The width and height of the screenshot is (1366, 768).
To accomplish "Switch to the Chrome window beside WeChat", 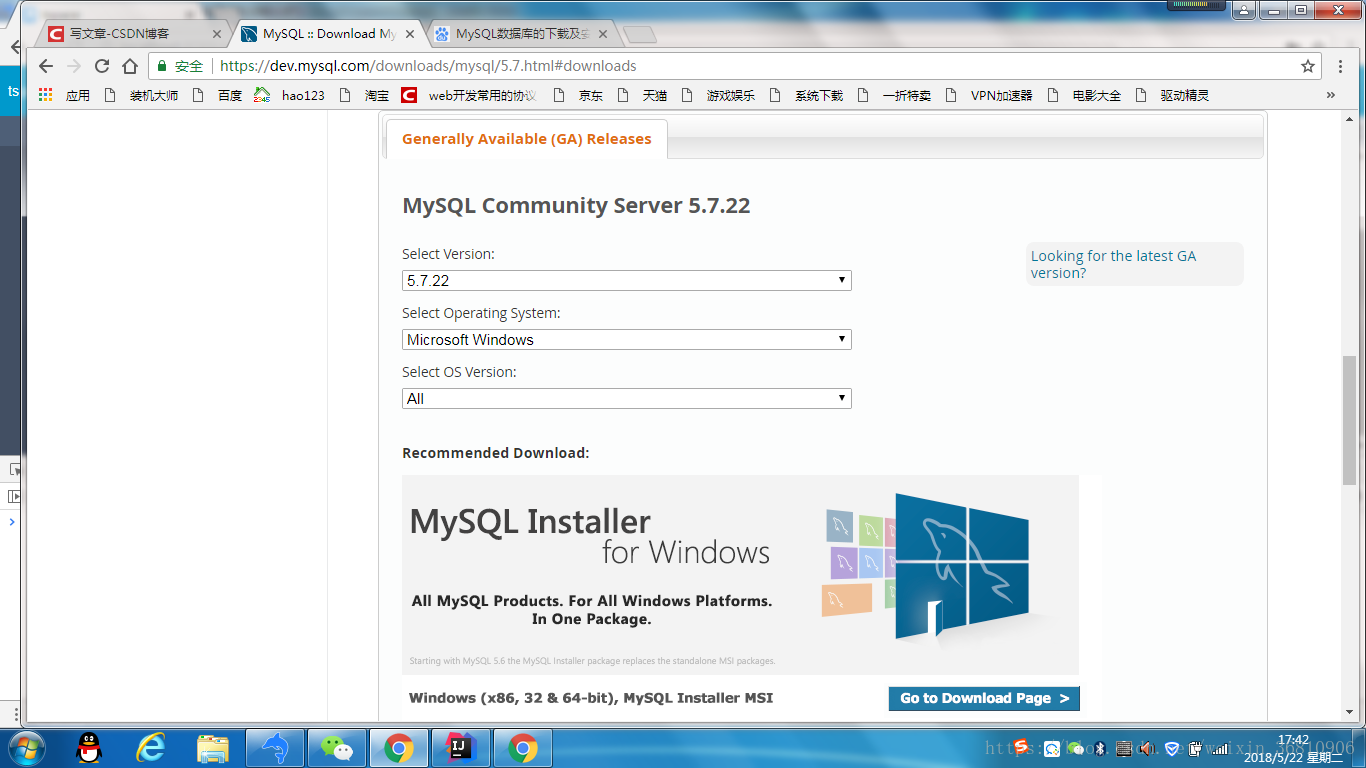I will point(399,748).
